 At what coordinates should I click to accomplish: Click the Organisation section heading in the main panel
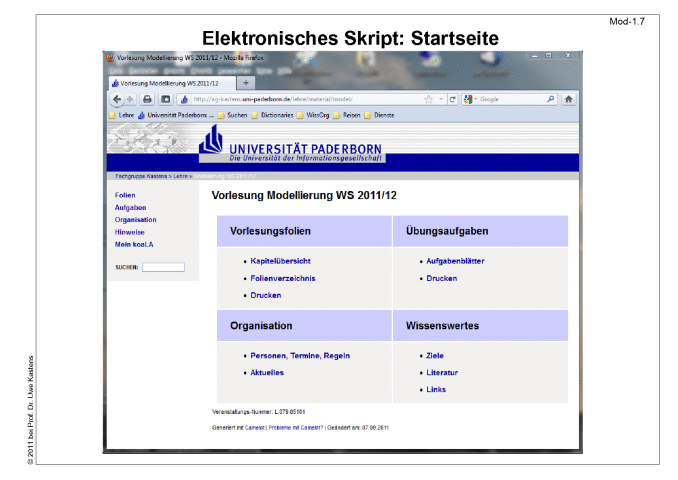point(261,326)
